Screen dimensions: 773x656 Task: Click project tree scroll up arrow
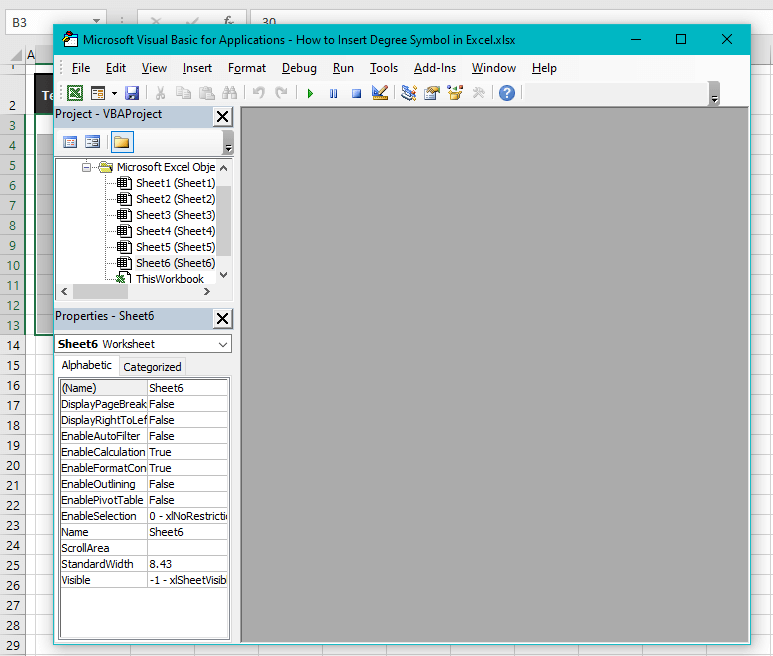223,168
